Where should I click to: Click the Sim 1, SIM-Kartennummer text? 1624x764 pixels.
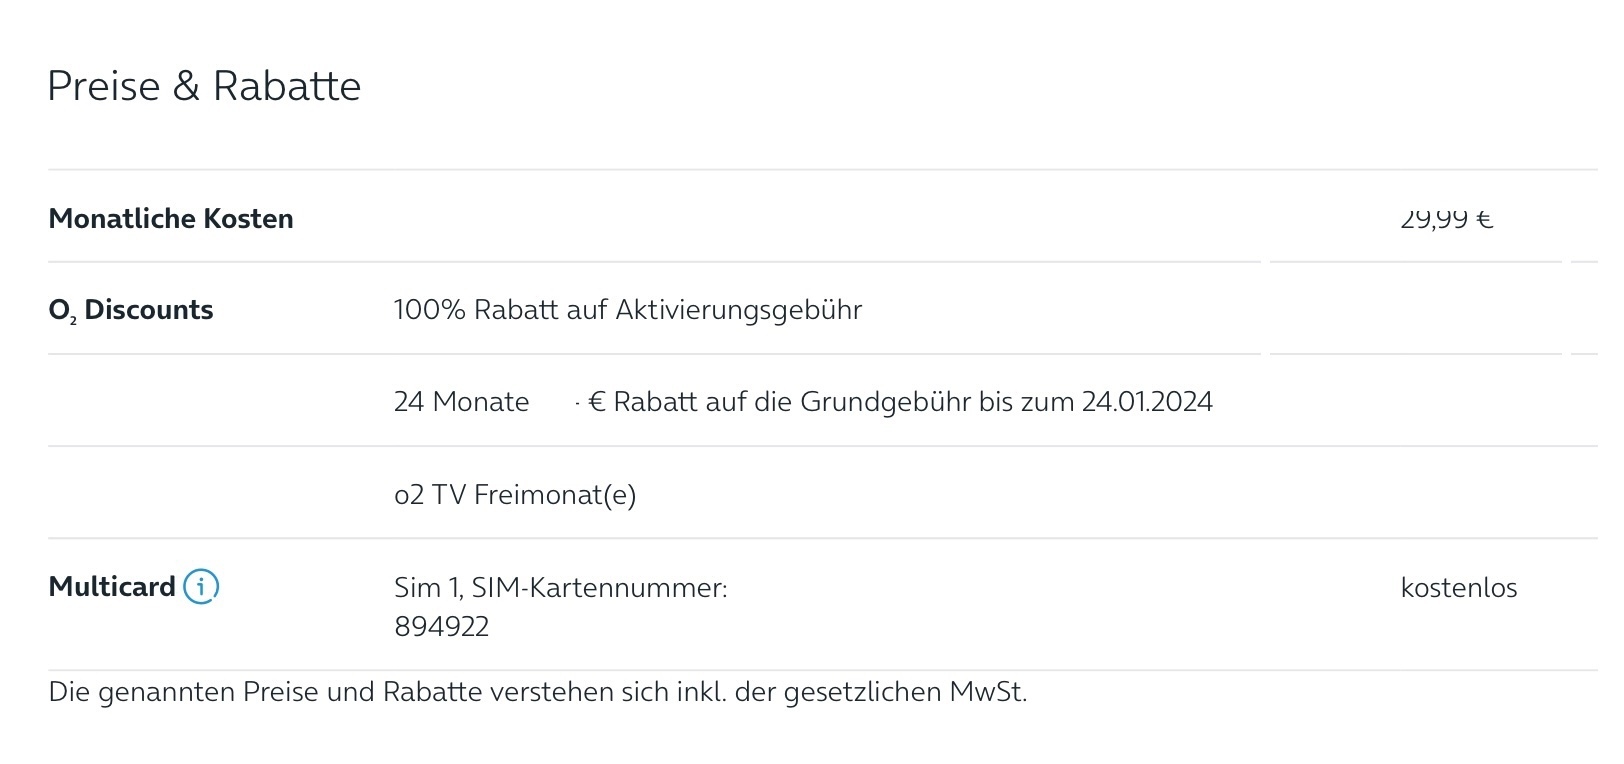coord(561,588)
